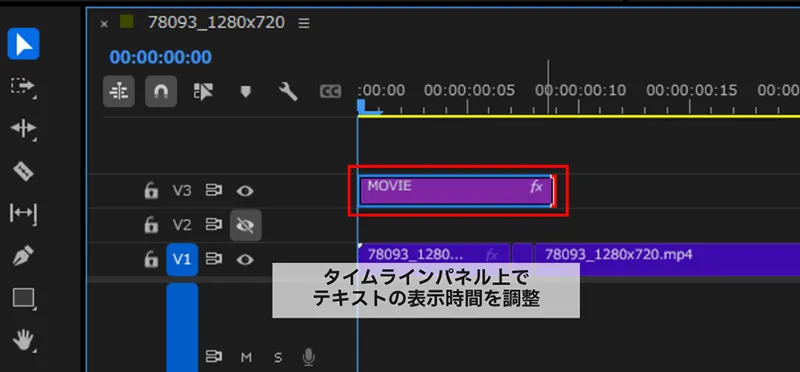Viewport: 800px width, 372px height.
Task: Click ruler at 00:00:00:15
Action: 691,91
